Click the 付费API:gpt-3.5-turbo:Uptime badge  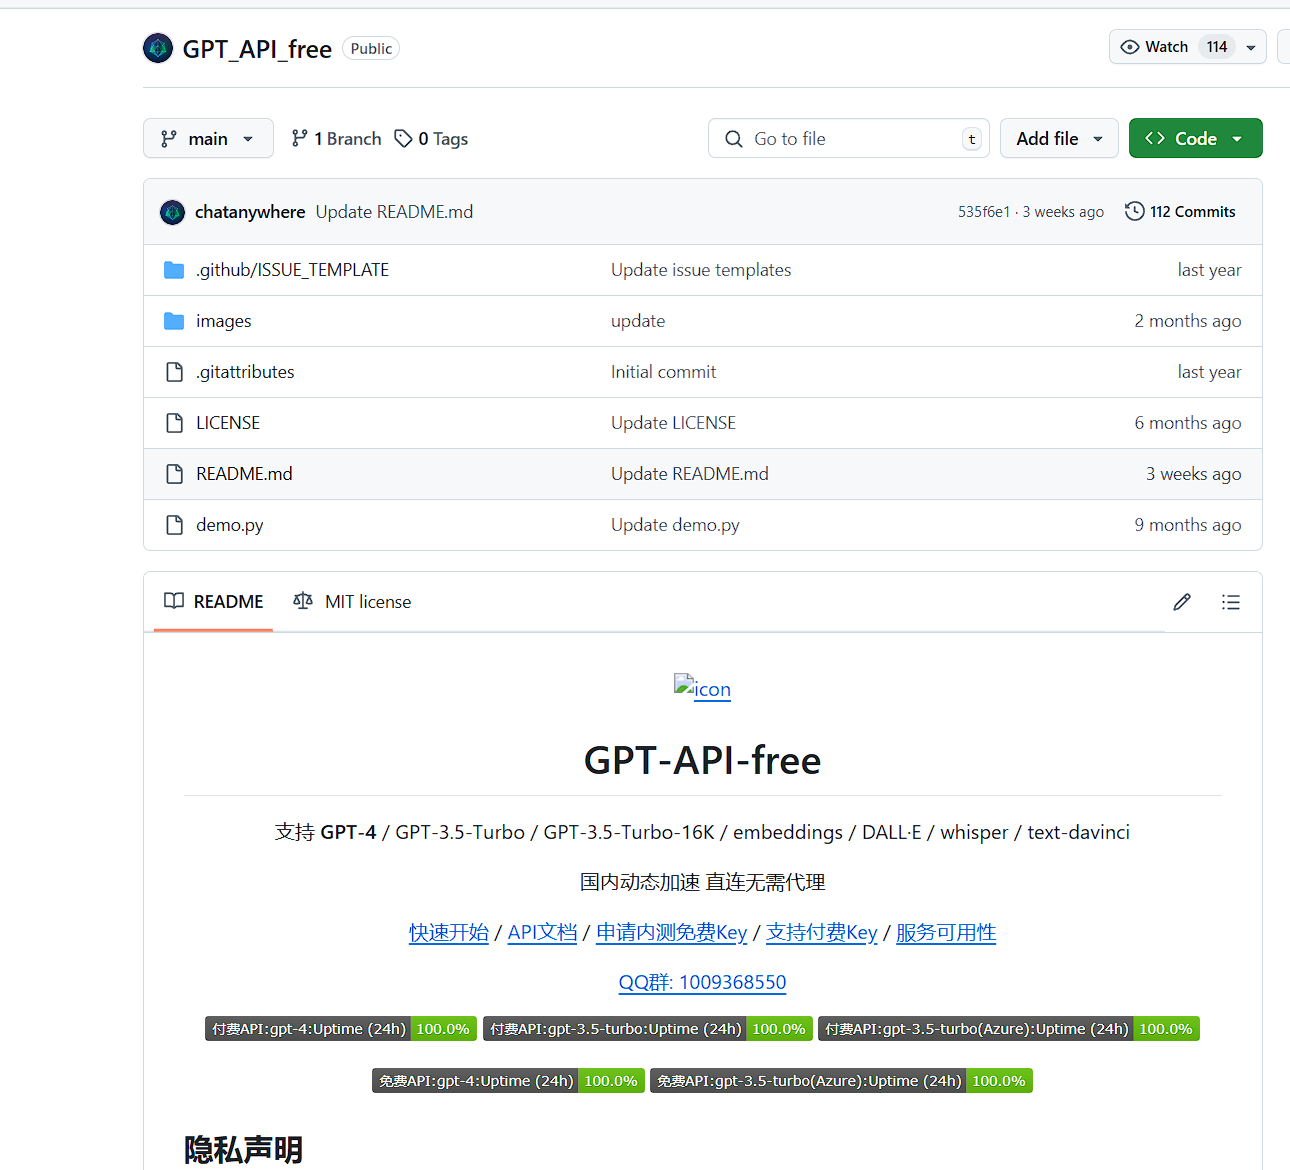[648, 1029]
